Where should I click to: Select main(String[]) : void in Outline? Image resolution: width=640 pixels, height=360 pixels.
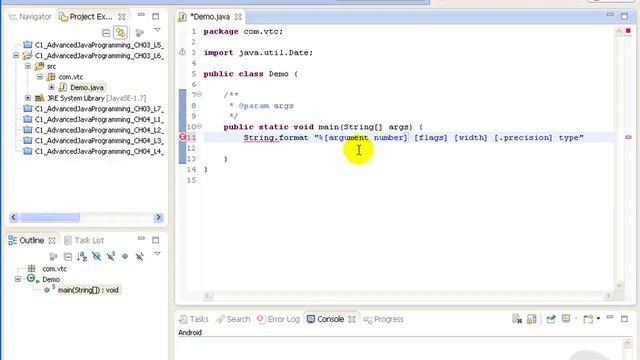coord(88,290)
